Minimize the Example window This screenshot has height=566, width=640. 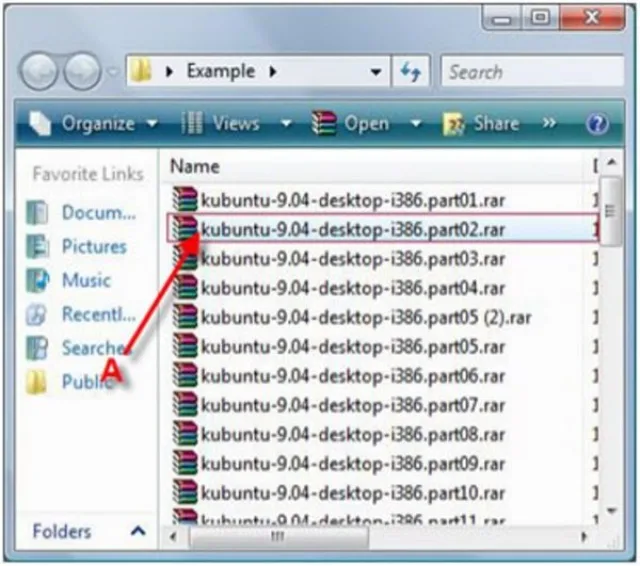pyautogui.click(x=502, y=18)
